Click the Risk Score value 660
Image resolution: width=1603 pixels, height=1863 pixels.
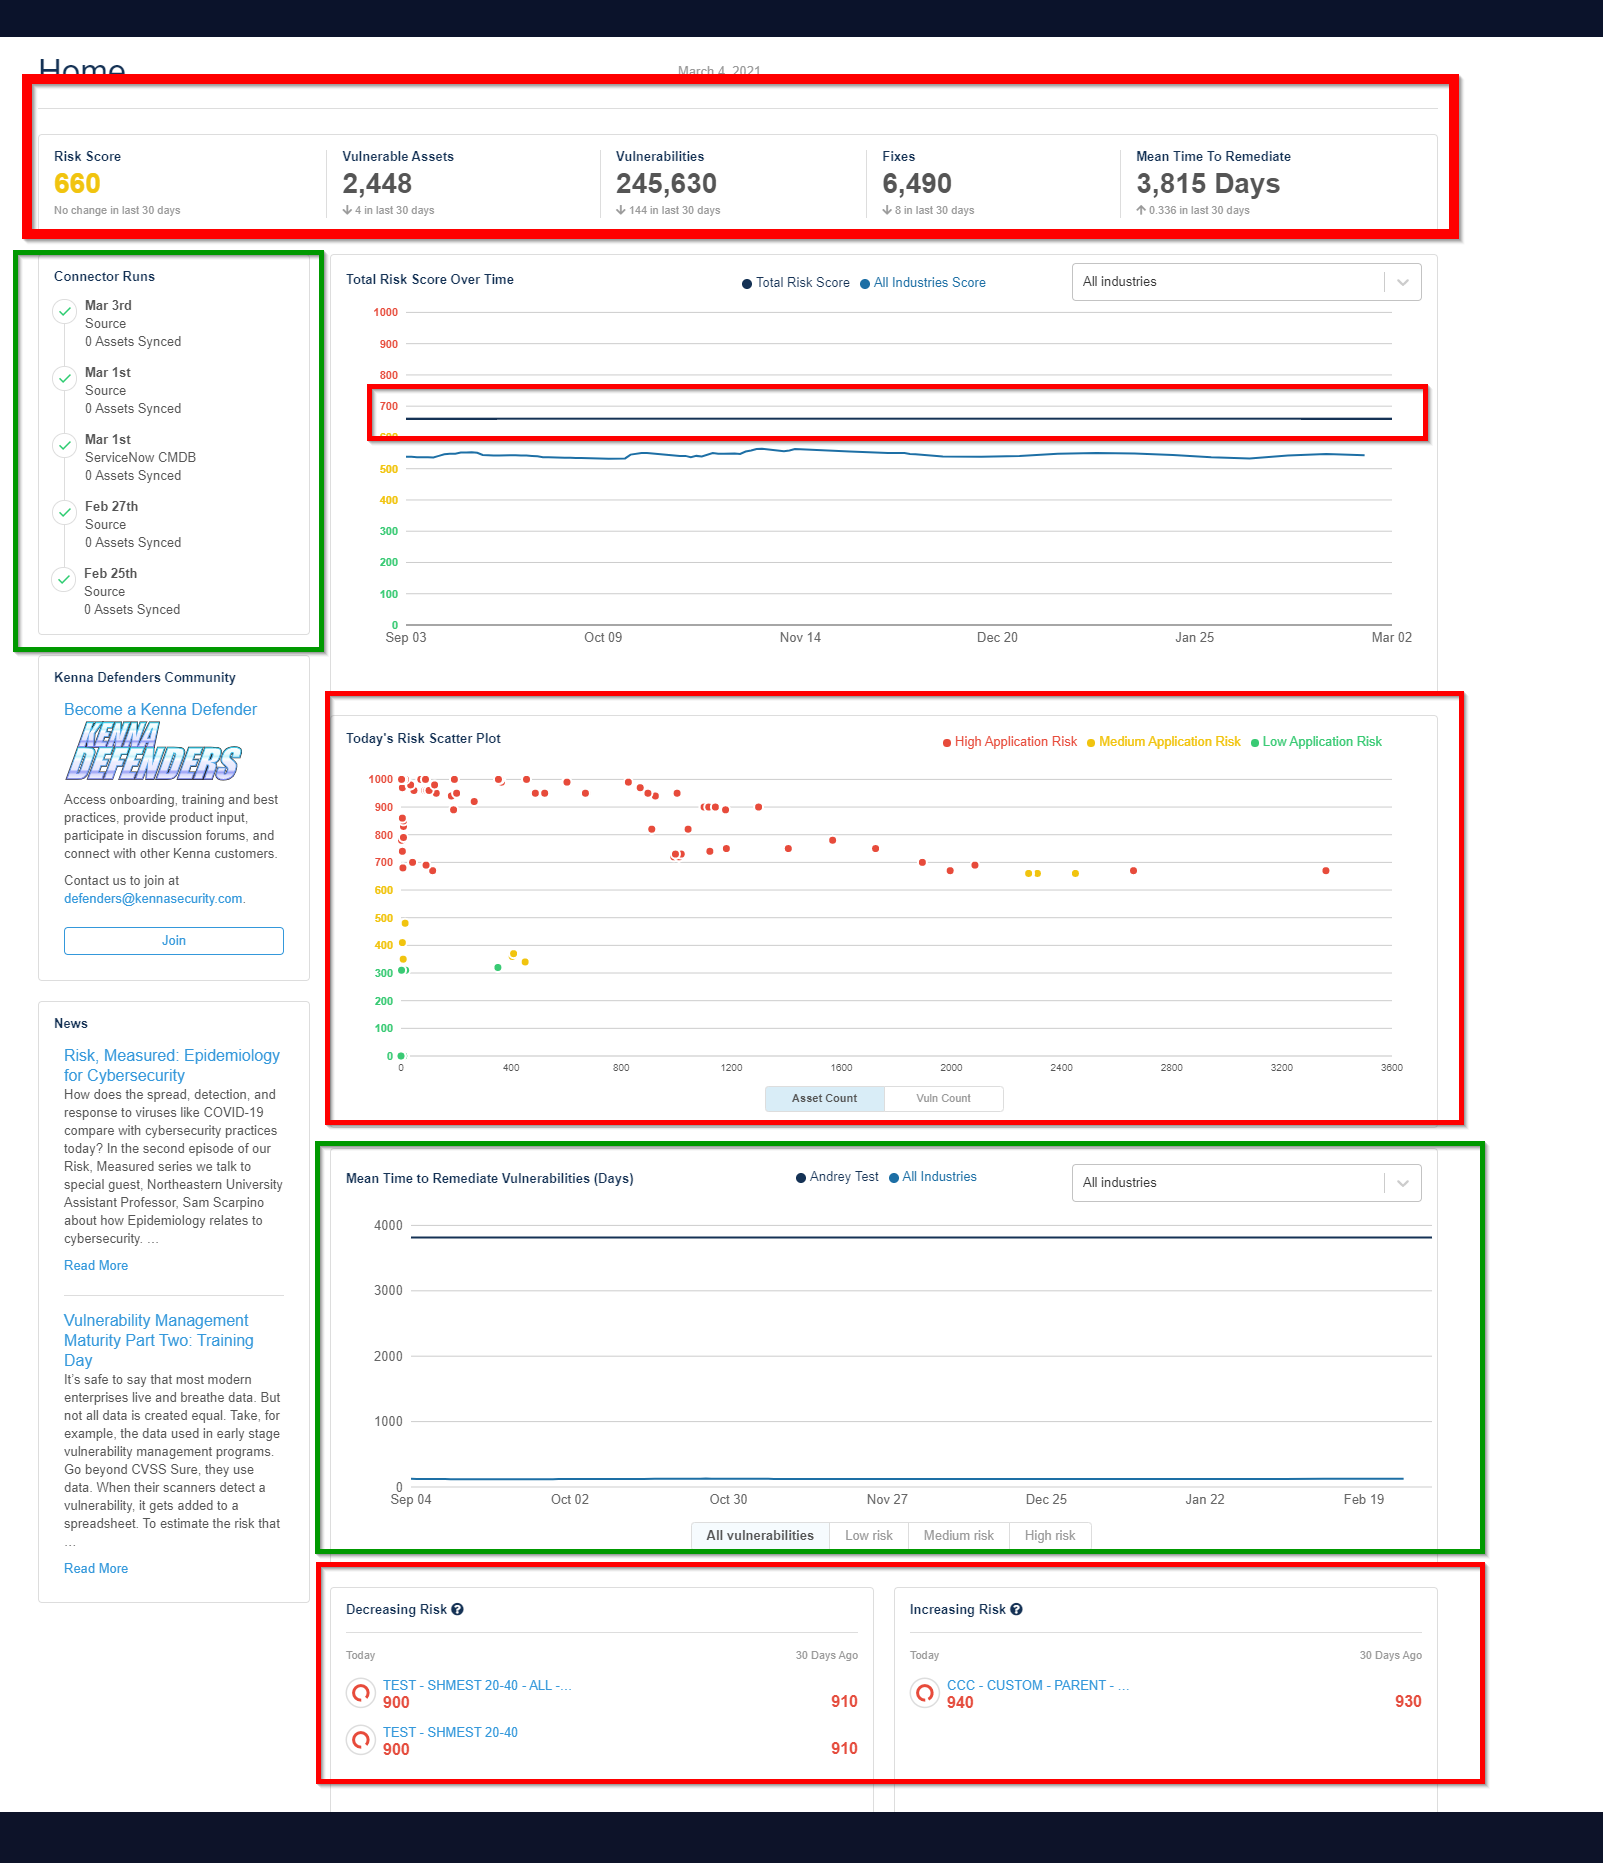coord(77,184)
